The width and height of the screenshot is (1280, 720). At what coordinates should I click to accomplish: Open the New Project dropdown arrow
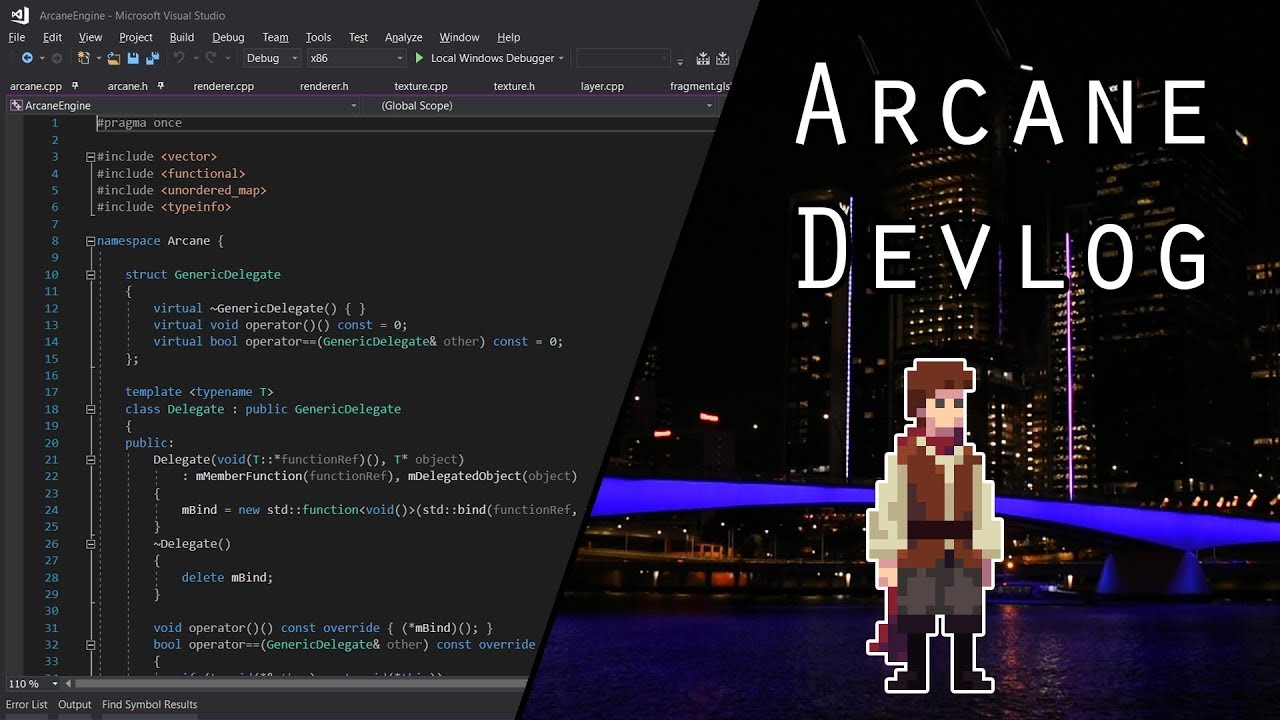(x=97, y=59)
